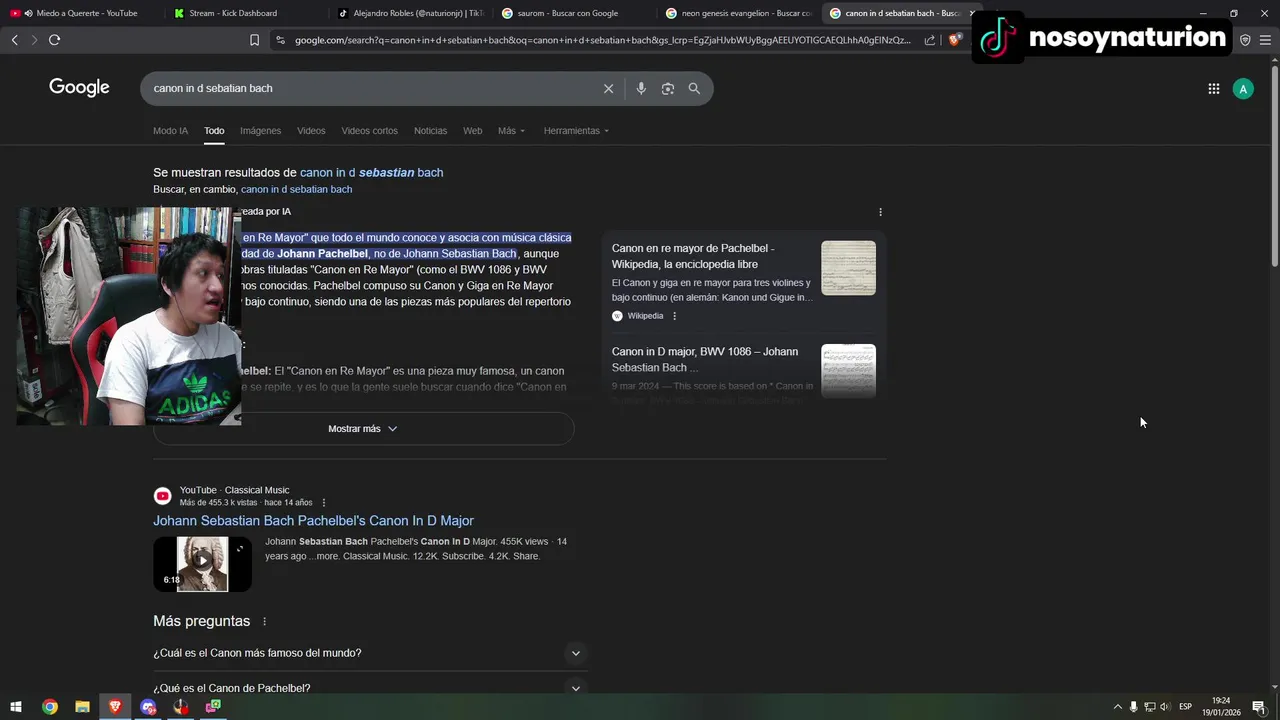Open site info icon beside the URL
Screen dimensions: 1280x720
pyautogui.click(x=280, y=40)
